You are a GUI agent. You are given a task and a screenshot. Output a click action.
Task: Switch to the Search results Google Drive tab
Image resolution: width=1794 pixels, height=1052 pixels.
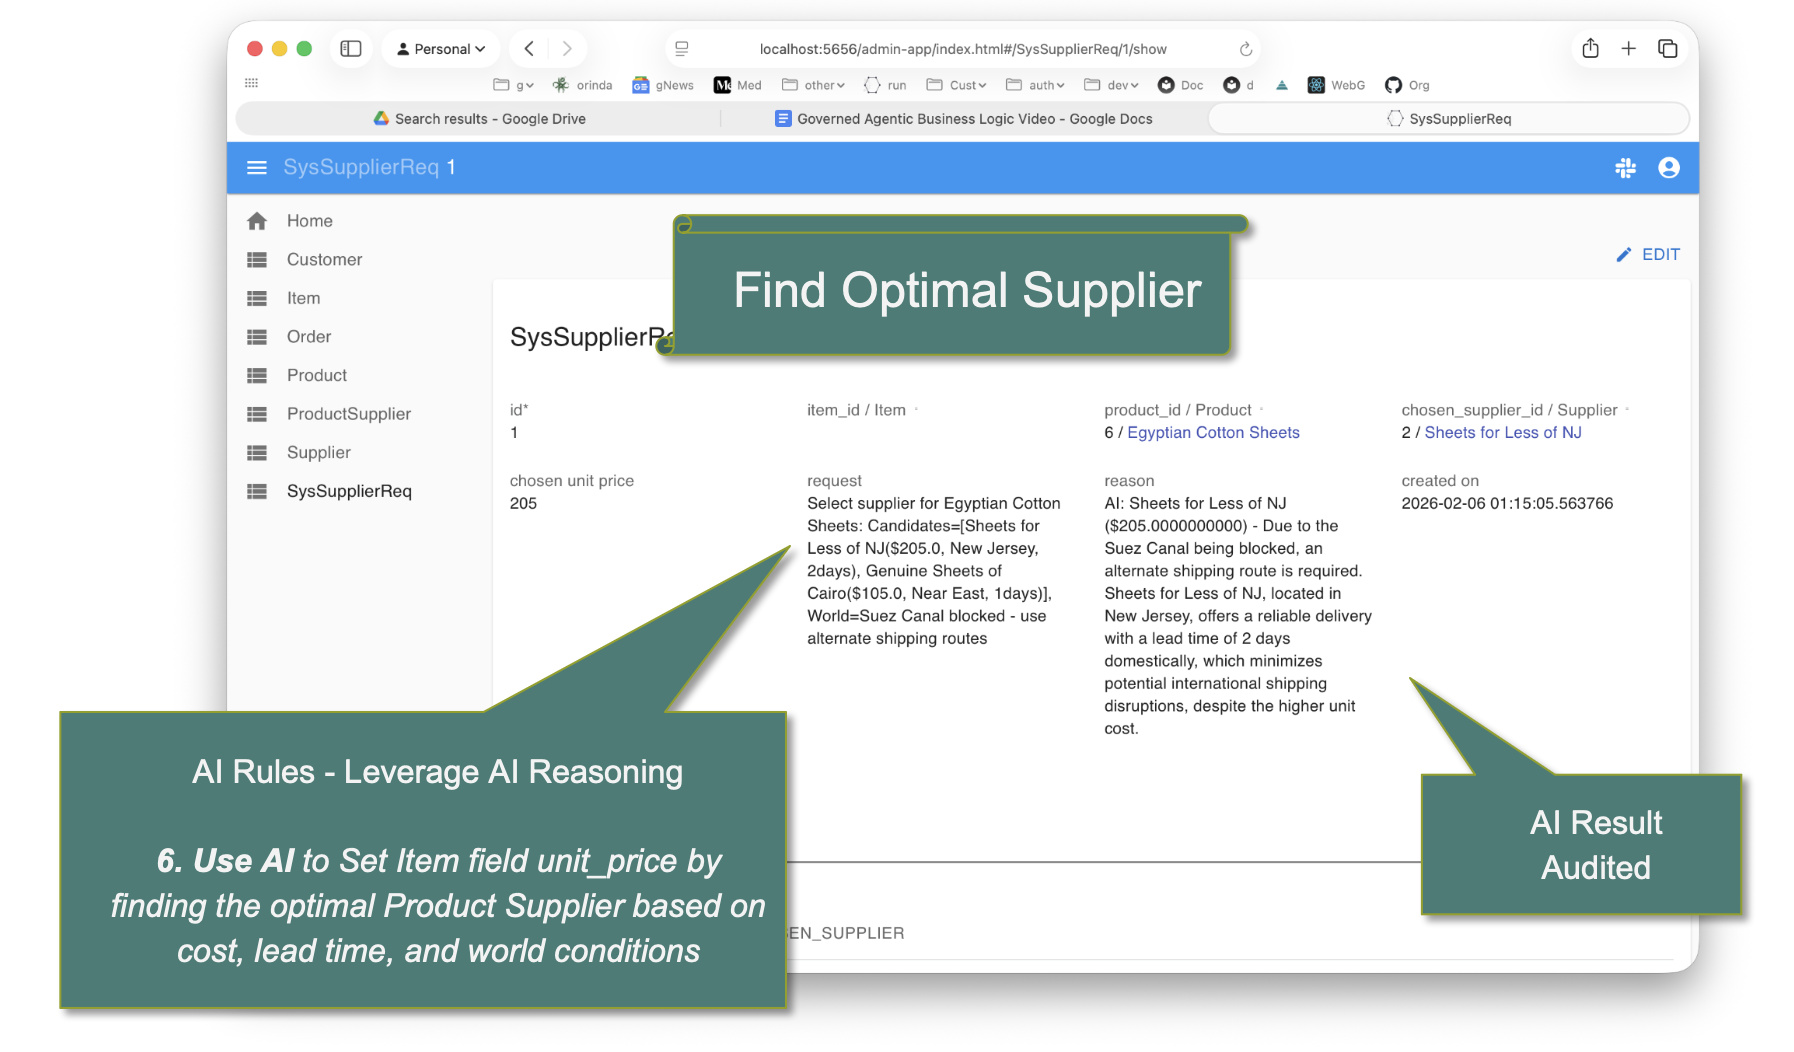[x=479, y=119]
